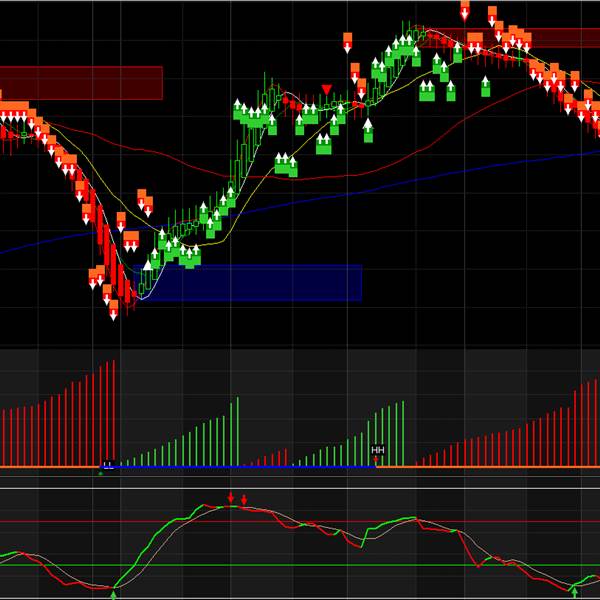Select the white upward triangle near the price bottom
600x600 pixels.
coord(148,265)
